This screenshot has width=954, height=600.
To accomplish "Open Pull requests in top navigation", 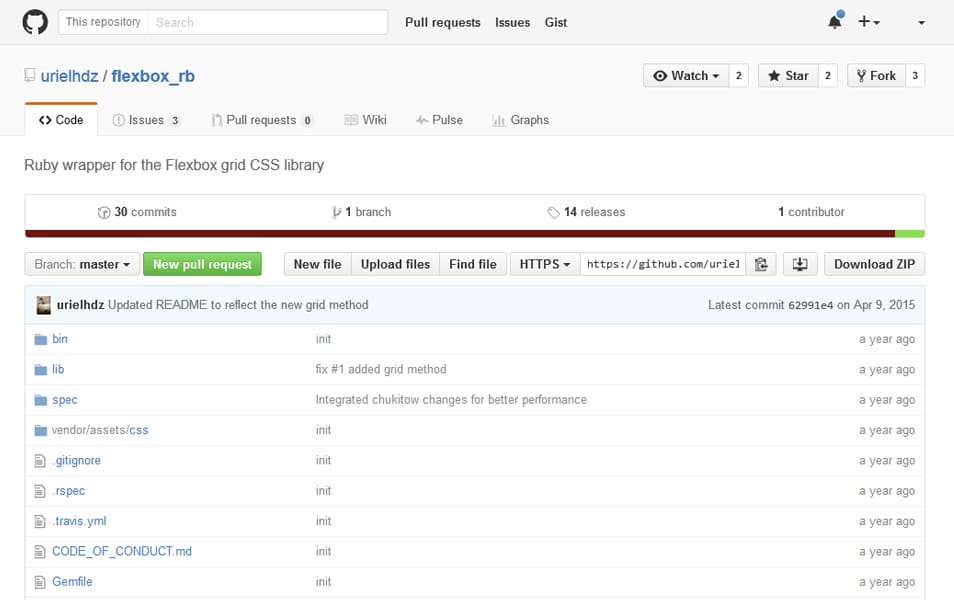I will [x=442, y=23].
